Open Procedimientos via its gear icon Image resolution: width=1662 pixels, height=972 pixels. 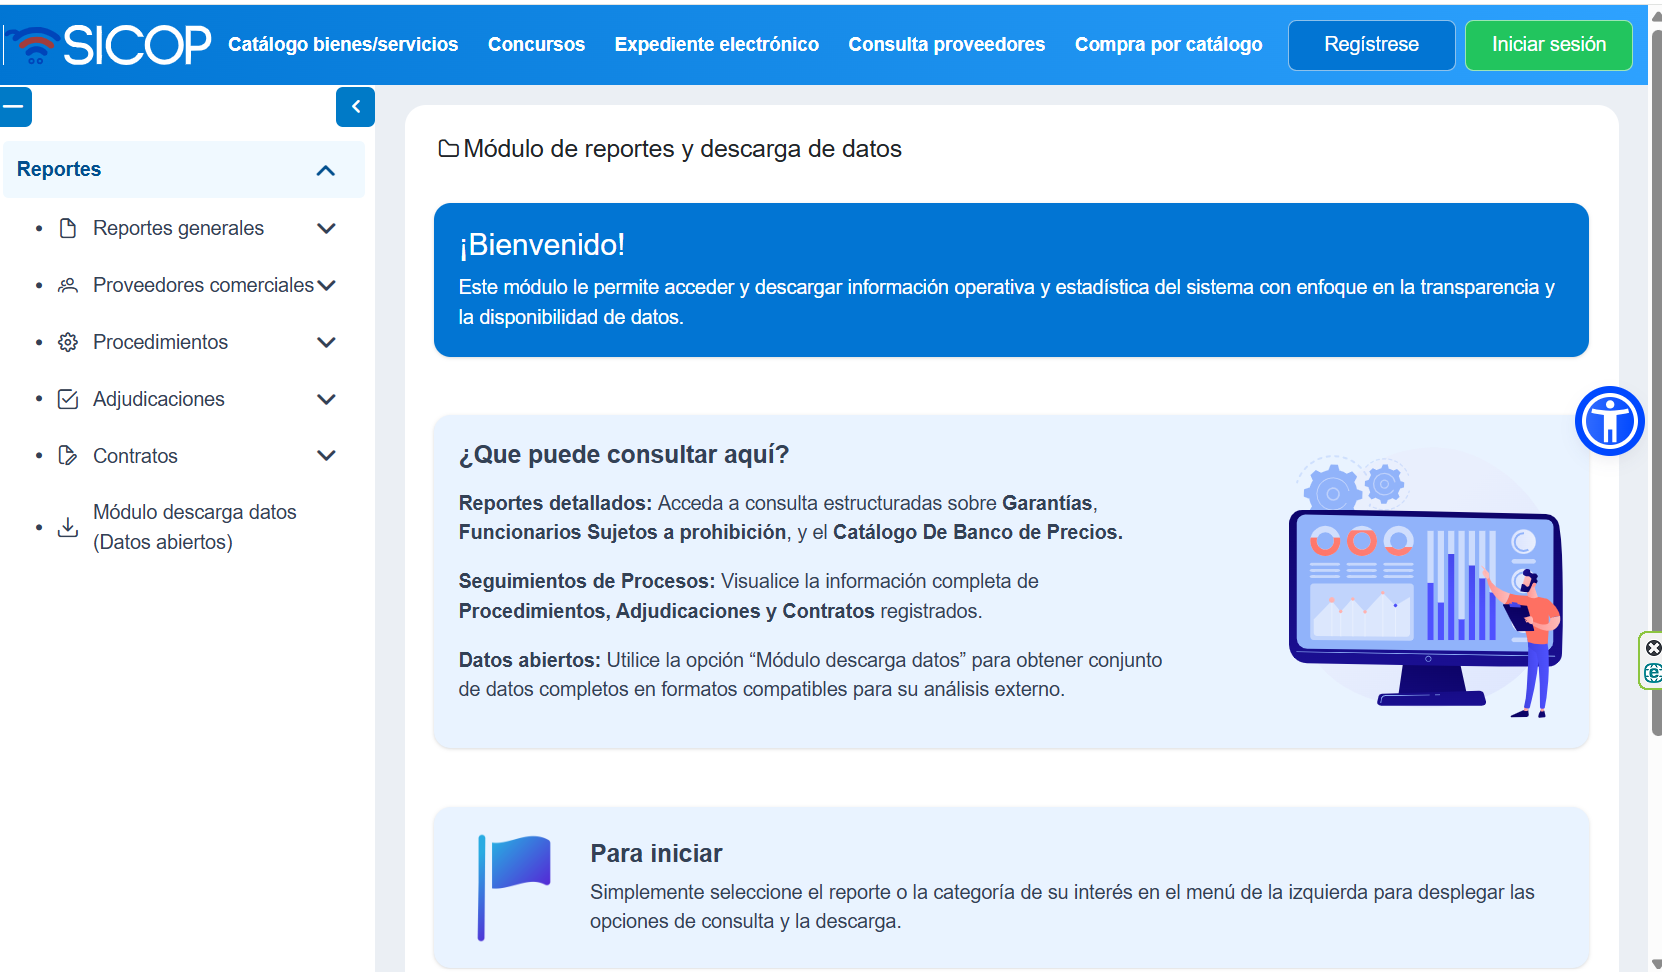(67, 341)
